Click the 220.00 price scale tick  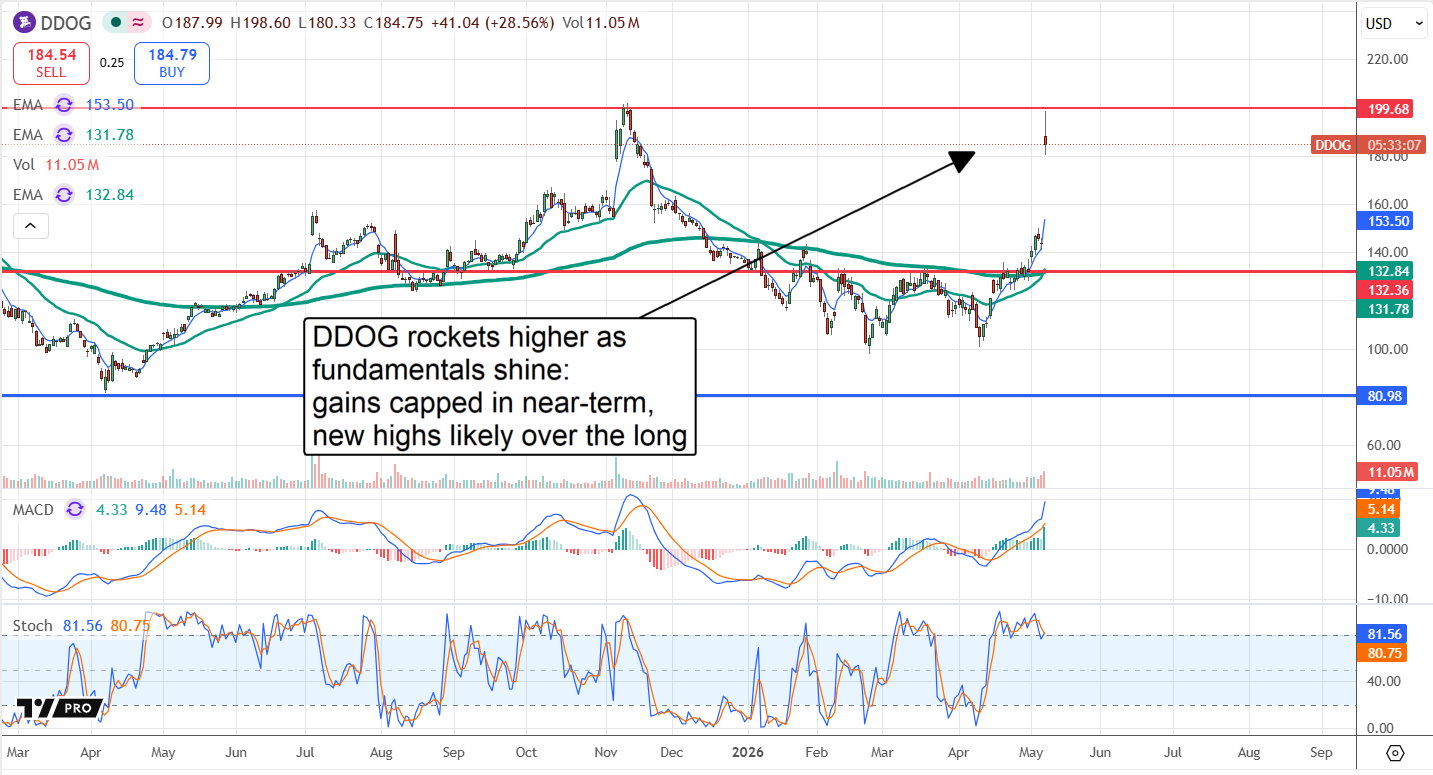click(1387, 60)
